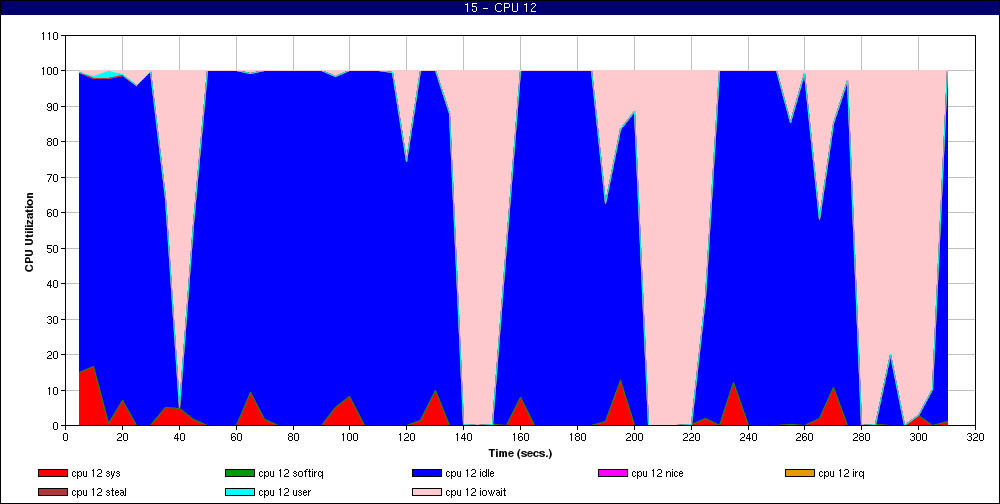Click the 110 value on the vertical axis
Viewport: 1000px width, 504px height.
(x=51, y=36)
